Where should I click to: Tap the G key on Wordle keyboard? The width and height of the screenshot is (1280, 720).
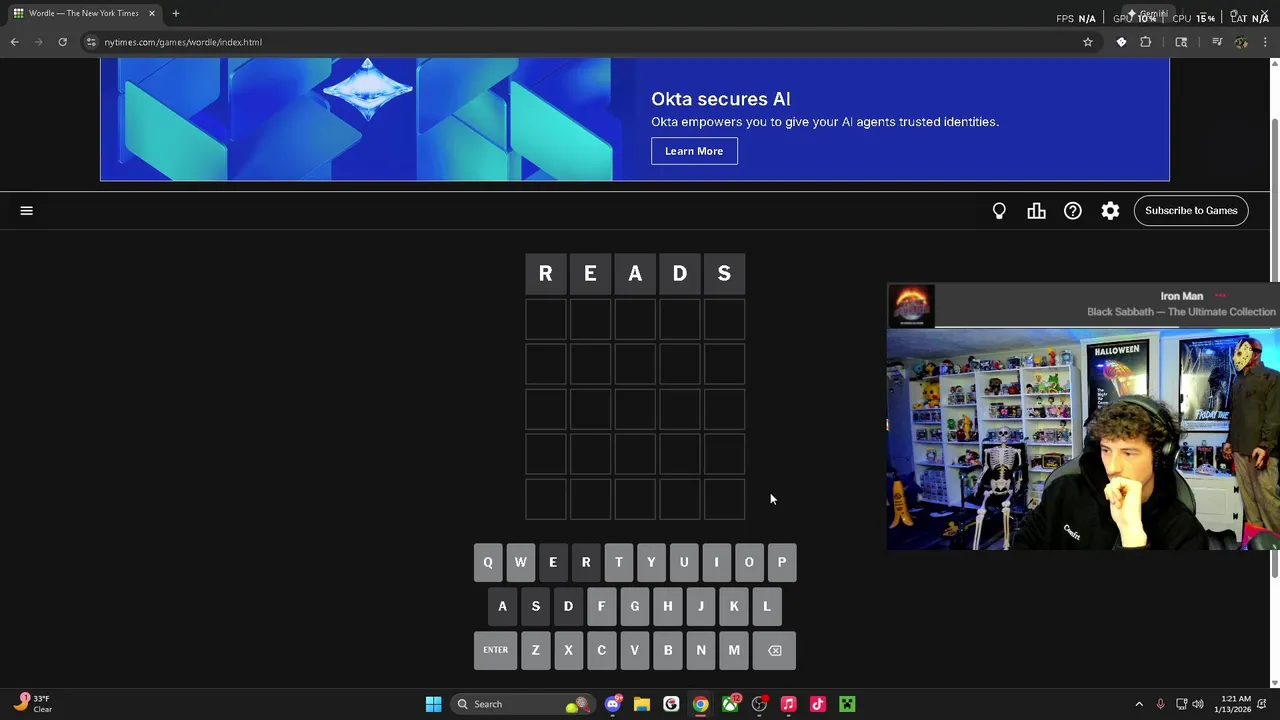point(634,607)
